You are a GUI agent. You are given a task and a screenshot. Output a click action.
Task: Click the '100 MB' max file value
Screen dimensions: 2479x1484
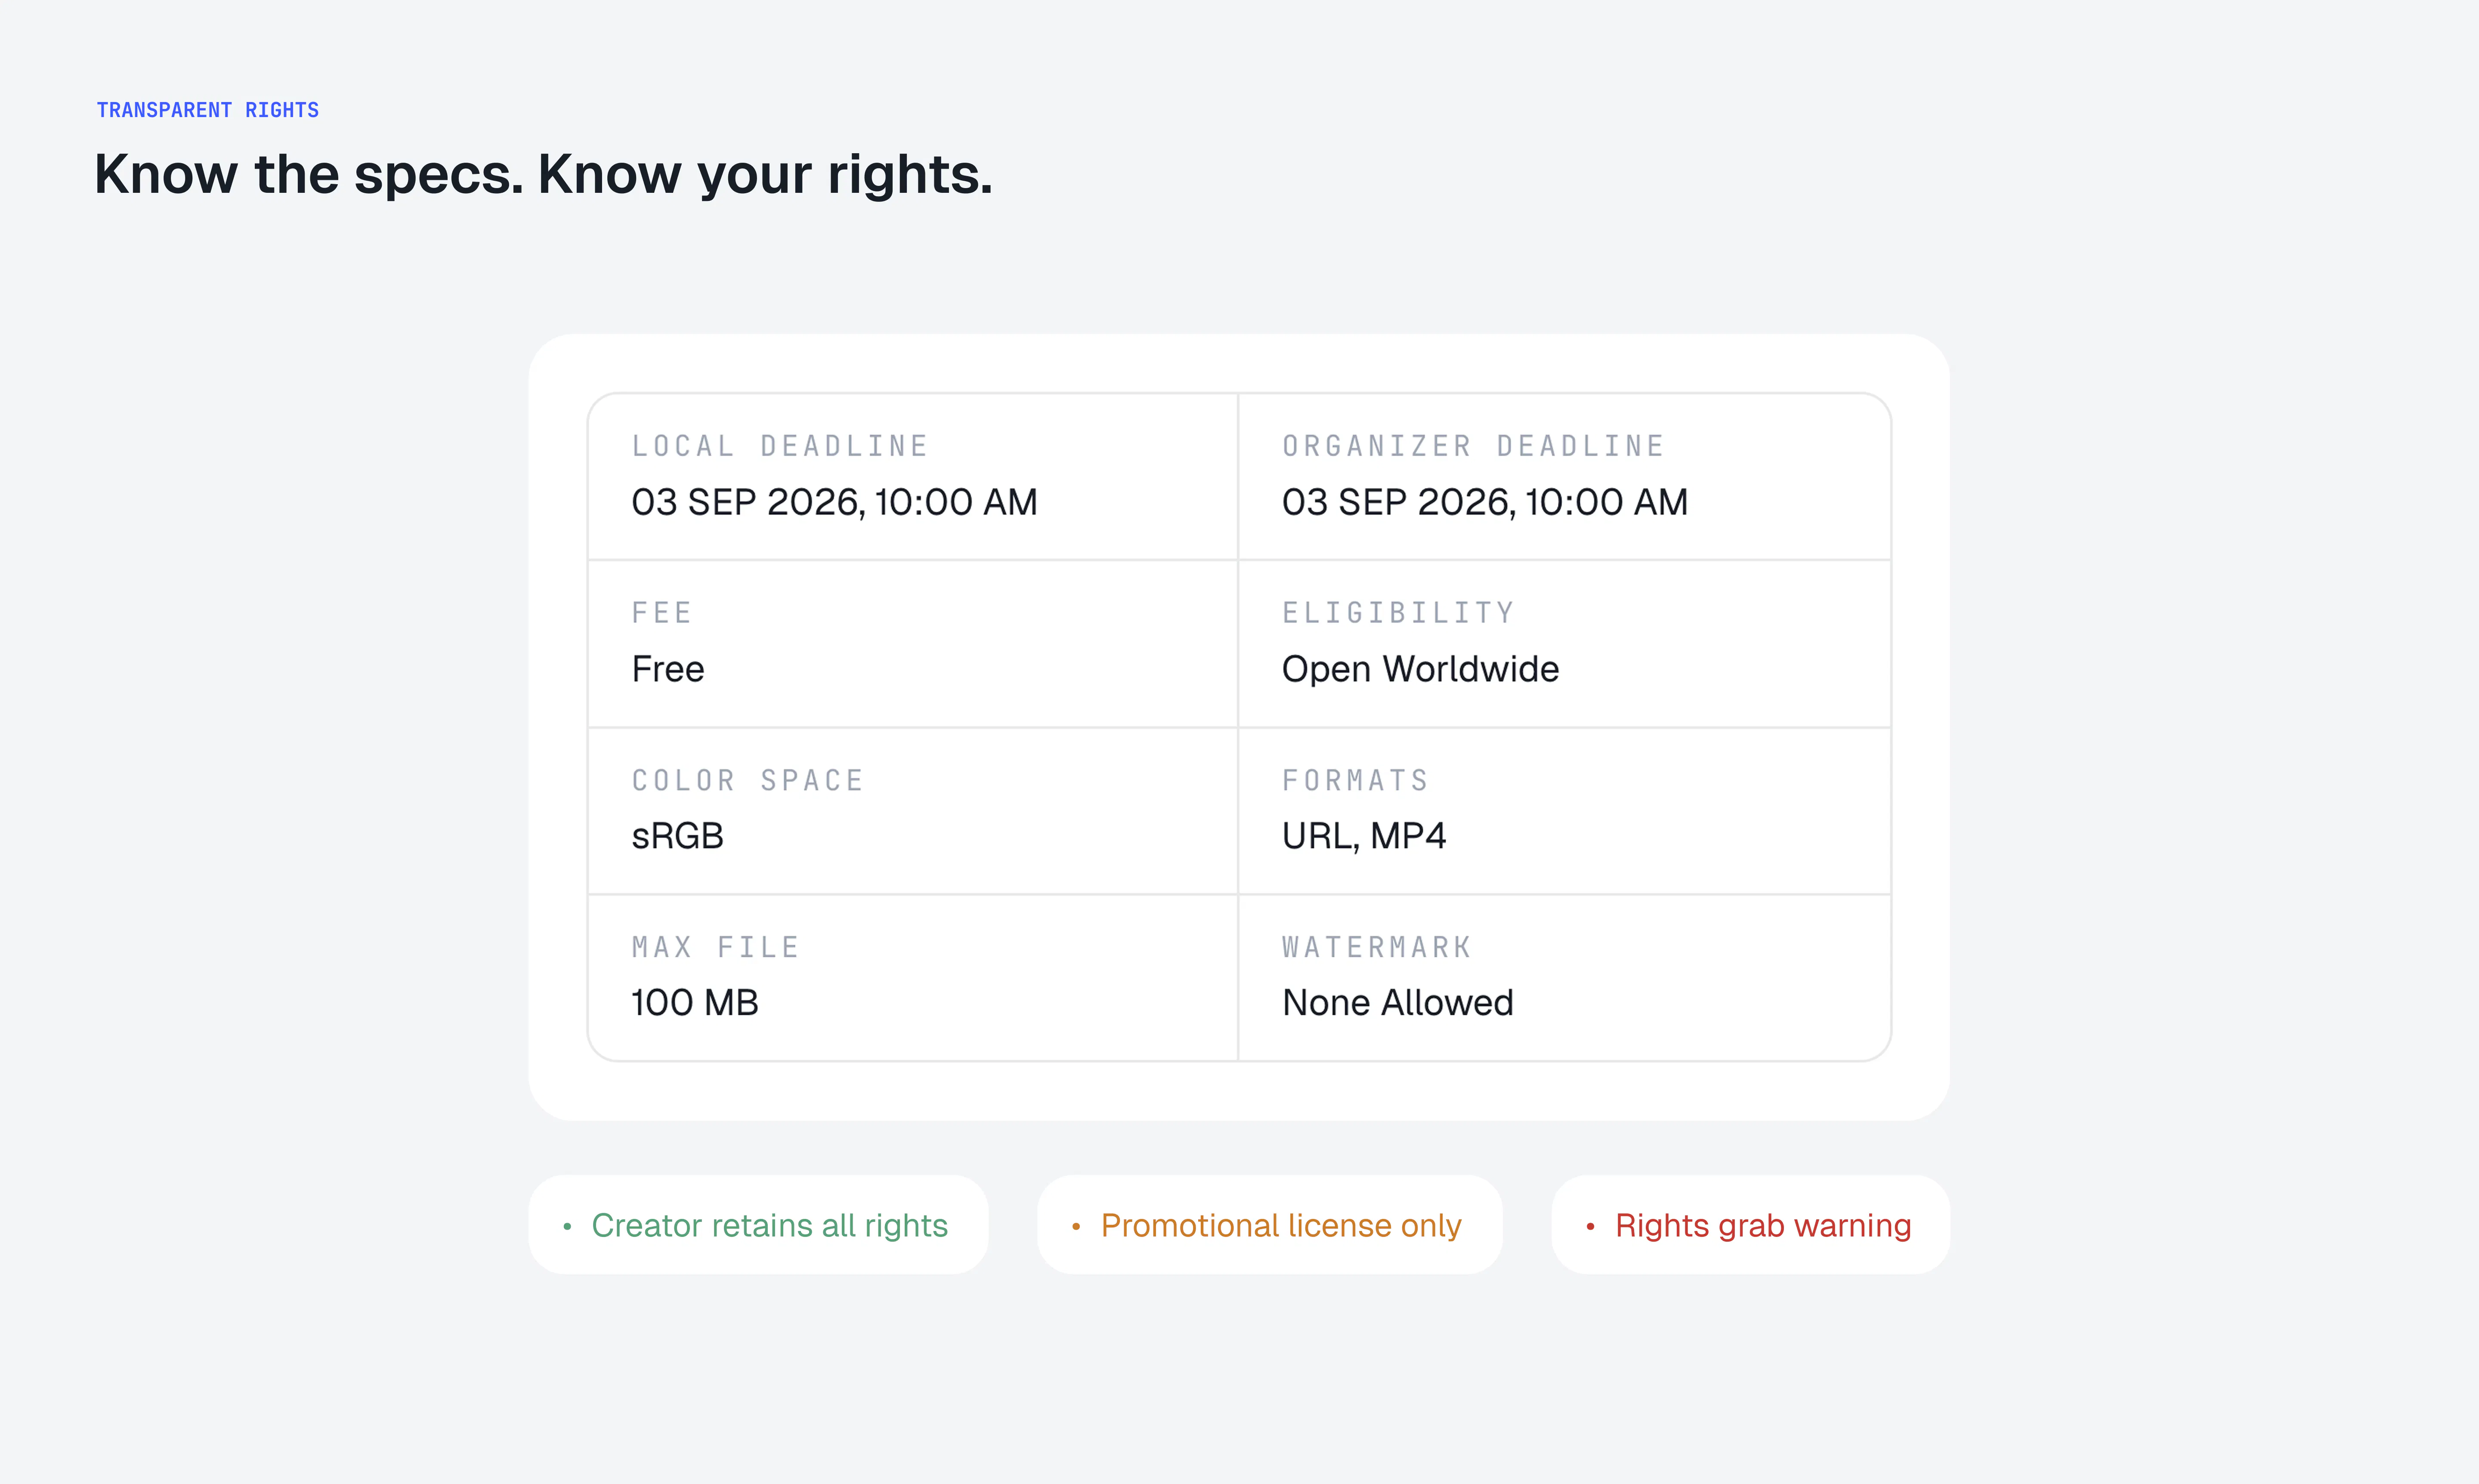[x=695, y=1003]
